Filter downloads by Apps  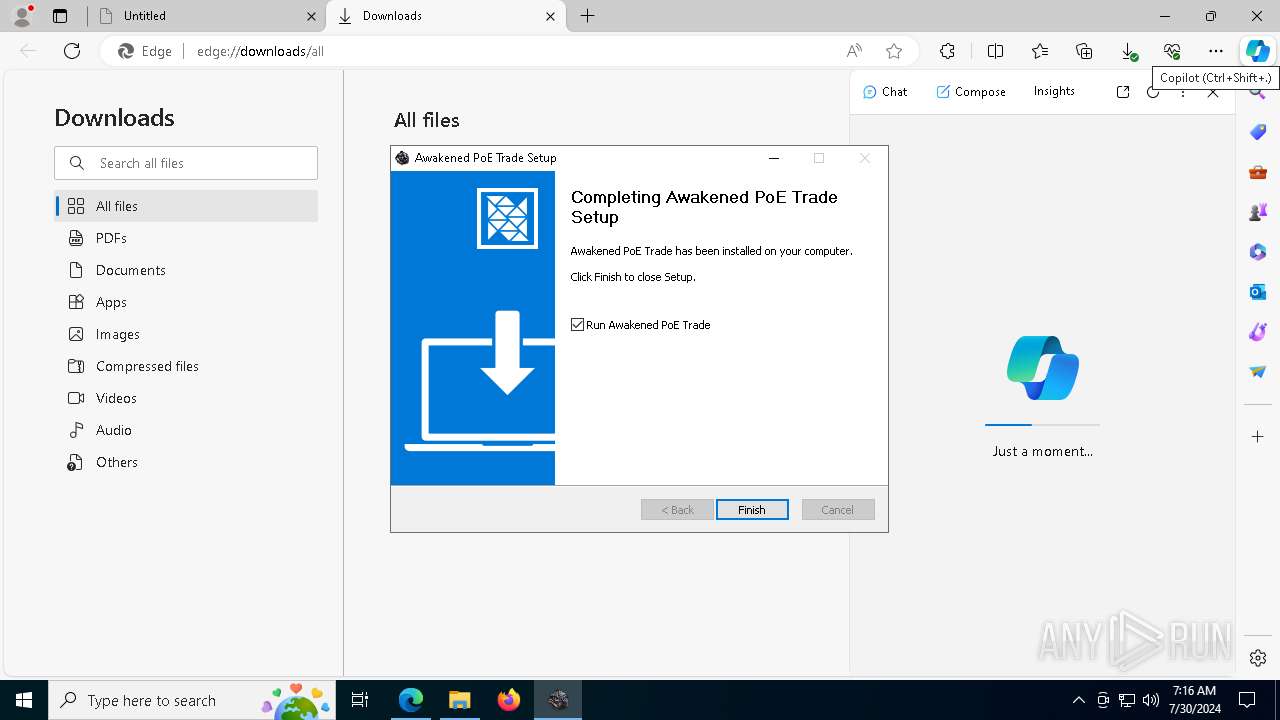(x=186, y=302)
